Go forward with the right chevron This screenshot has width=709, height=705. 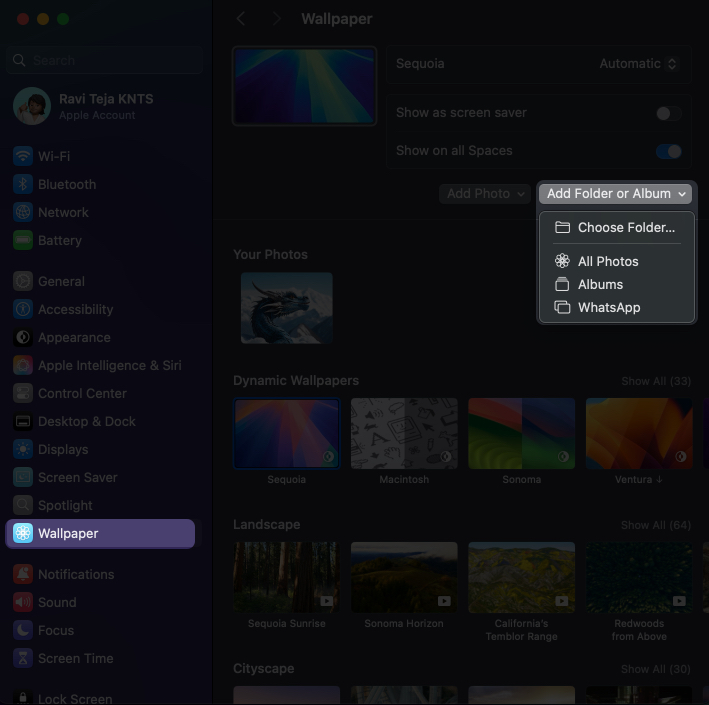(x=276, y=19)
